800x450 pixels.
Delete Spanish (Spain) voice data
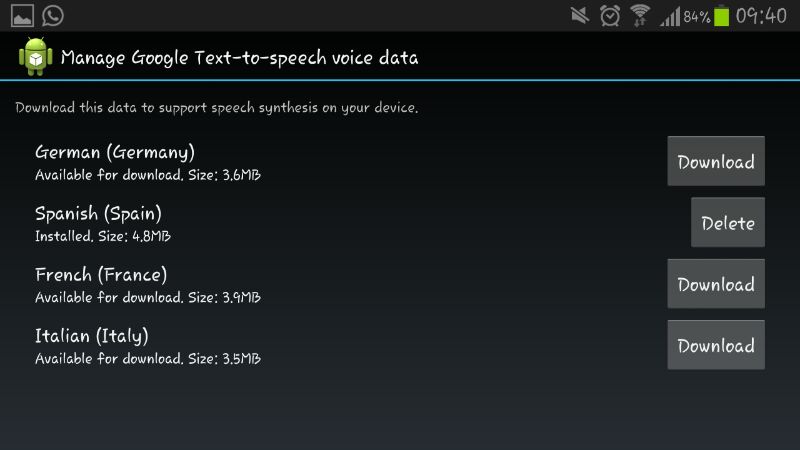(728, 222)
